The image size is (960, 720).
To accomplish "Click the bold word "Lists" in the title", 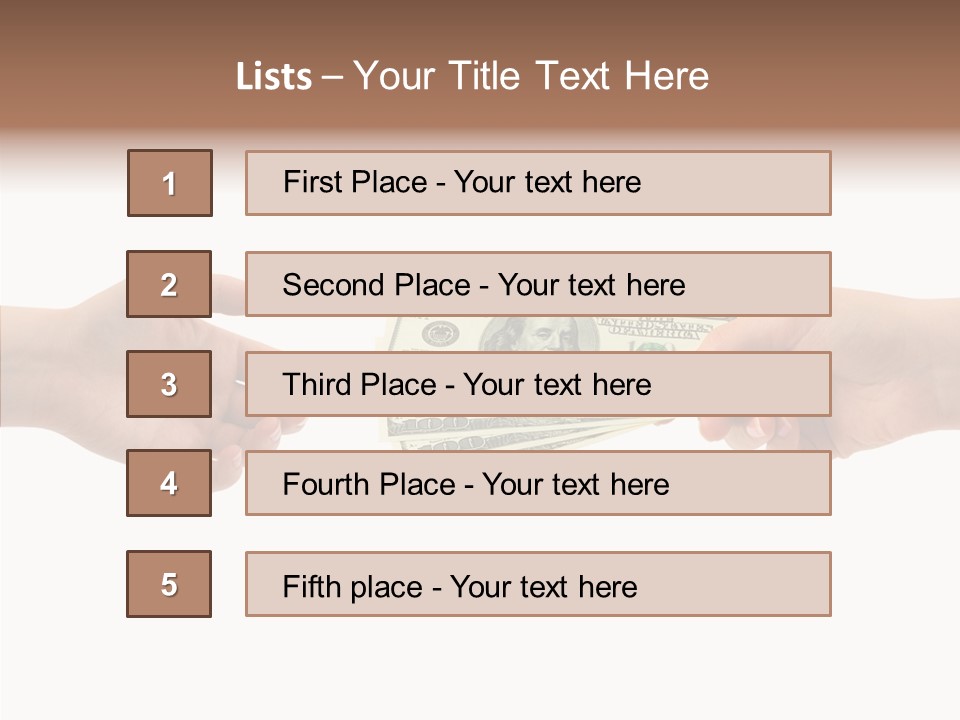I will (x=273, y=77).
